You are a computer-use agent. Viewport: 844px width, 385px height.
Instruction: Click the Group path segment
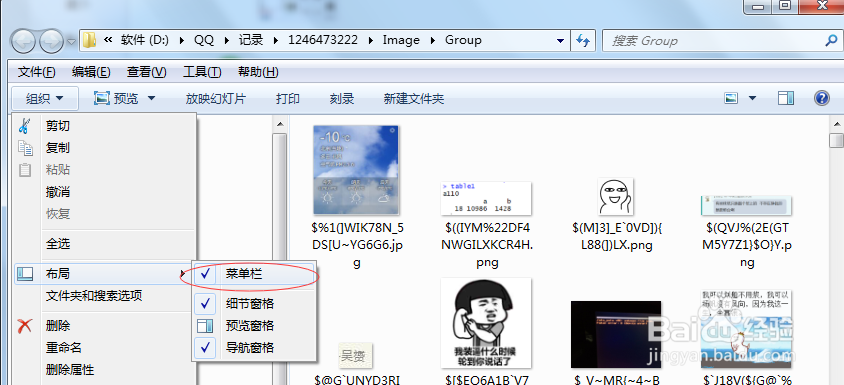(463, 40)
